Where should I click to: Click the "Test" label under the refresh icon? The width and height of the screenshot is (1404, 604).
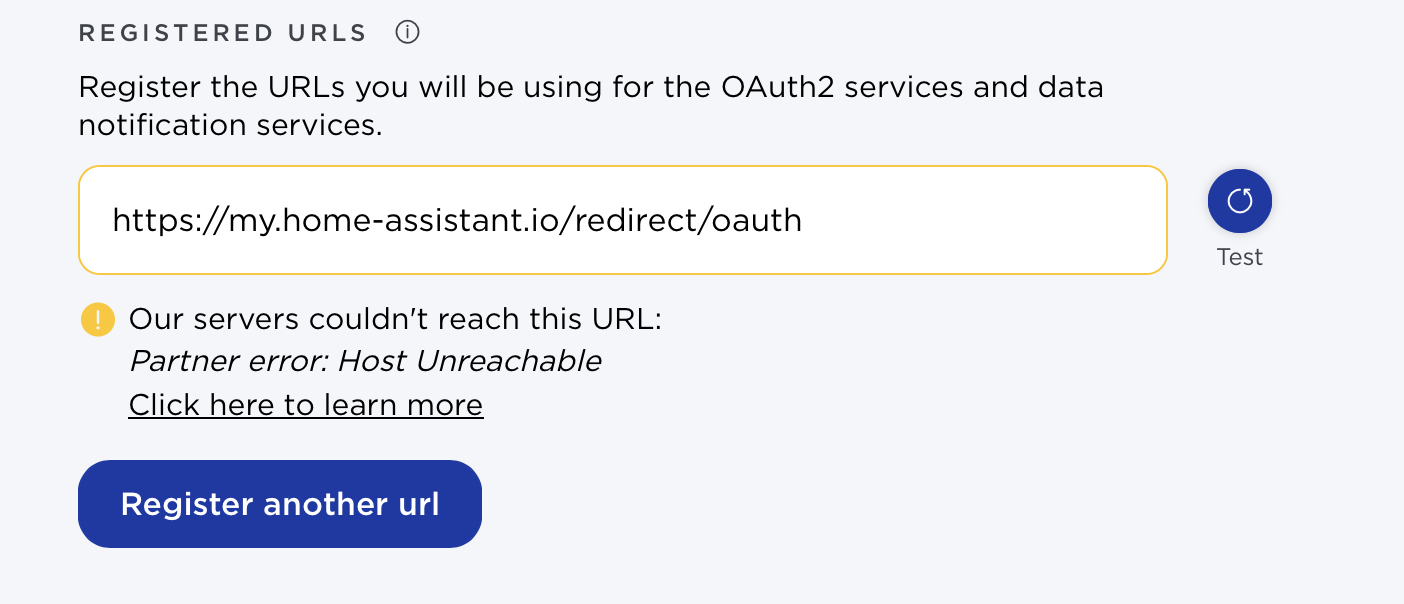tap(1240, 257)
